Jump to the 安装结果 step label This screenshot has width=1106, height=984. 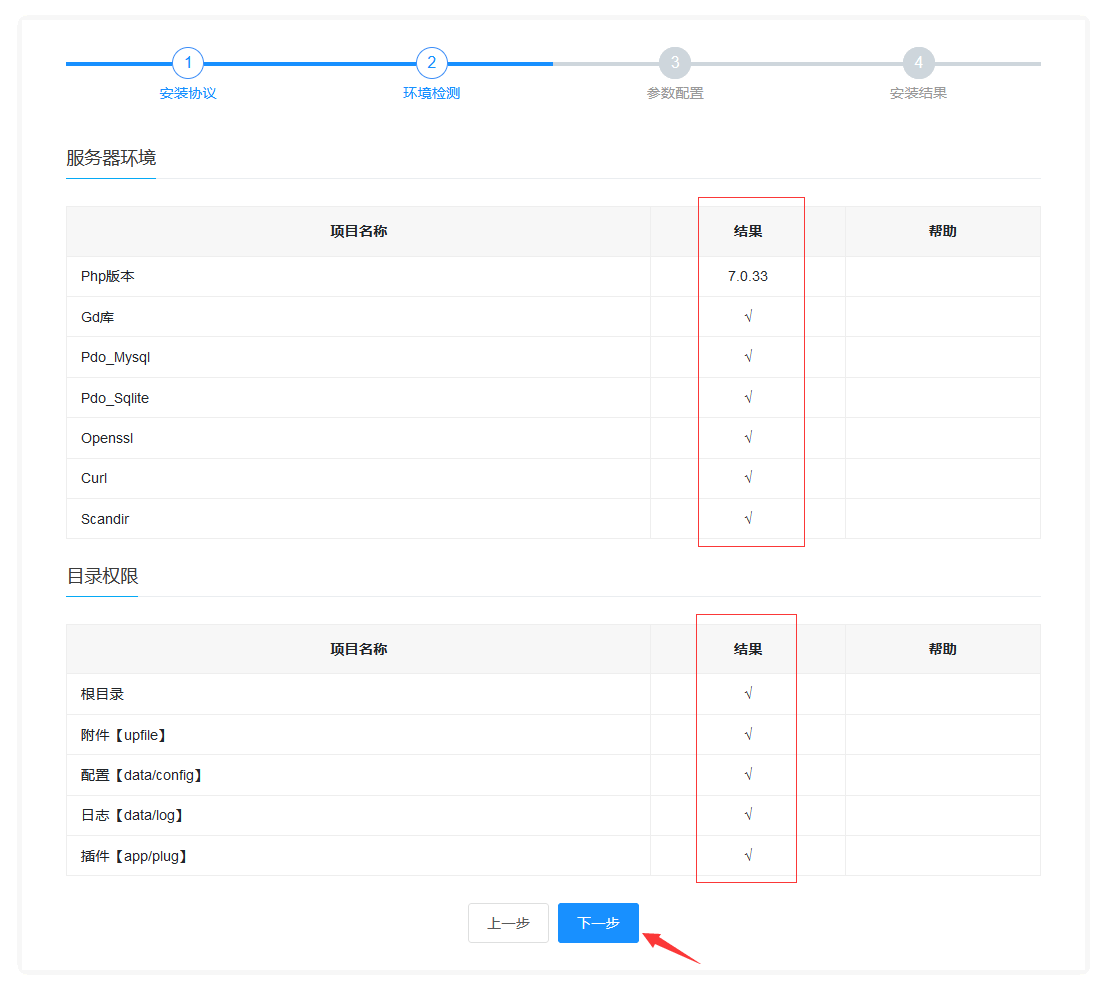pos(918,93)
